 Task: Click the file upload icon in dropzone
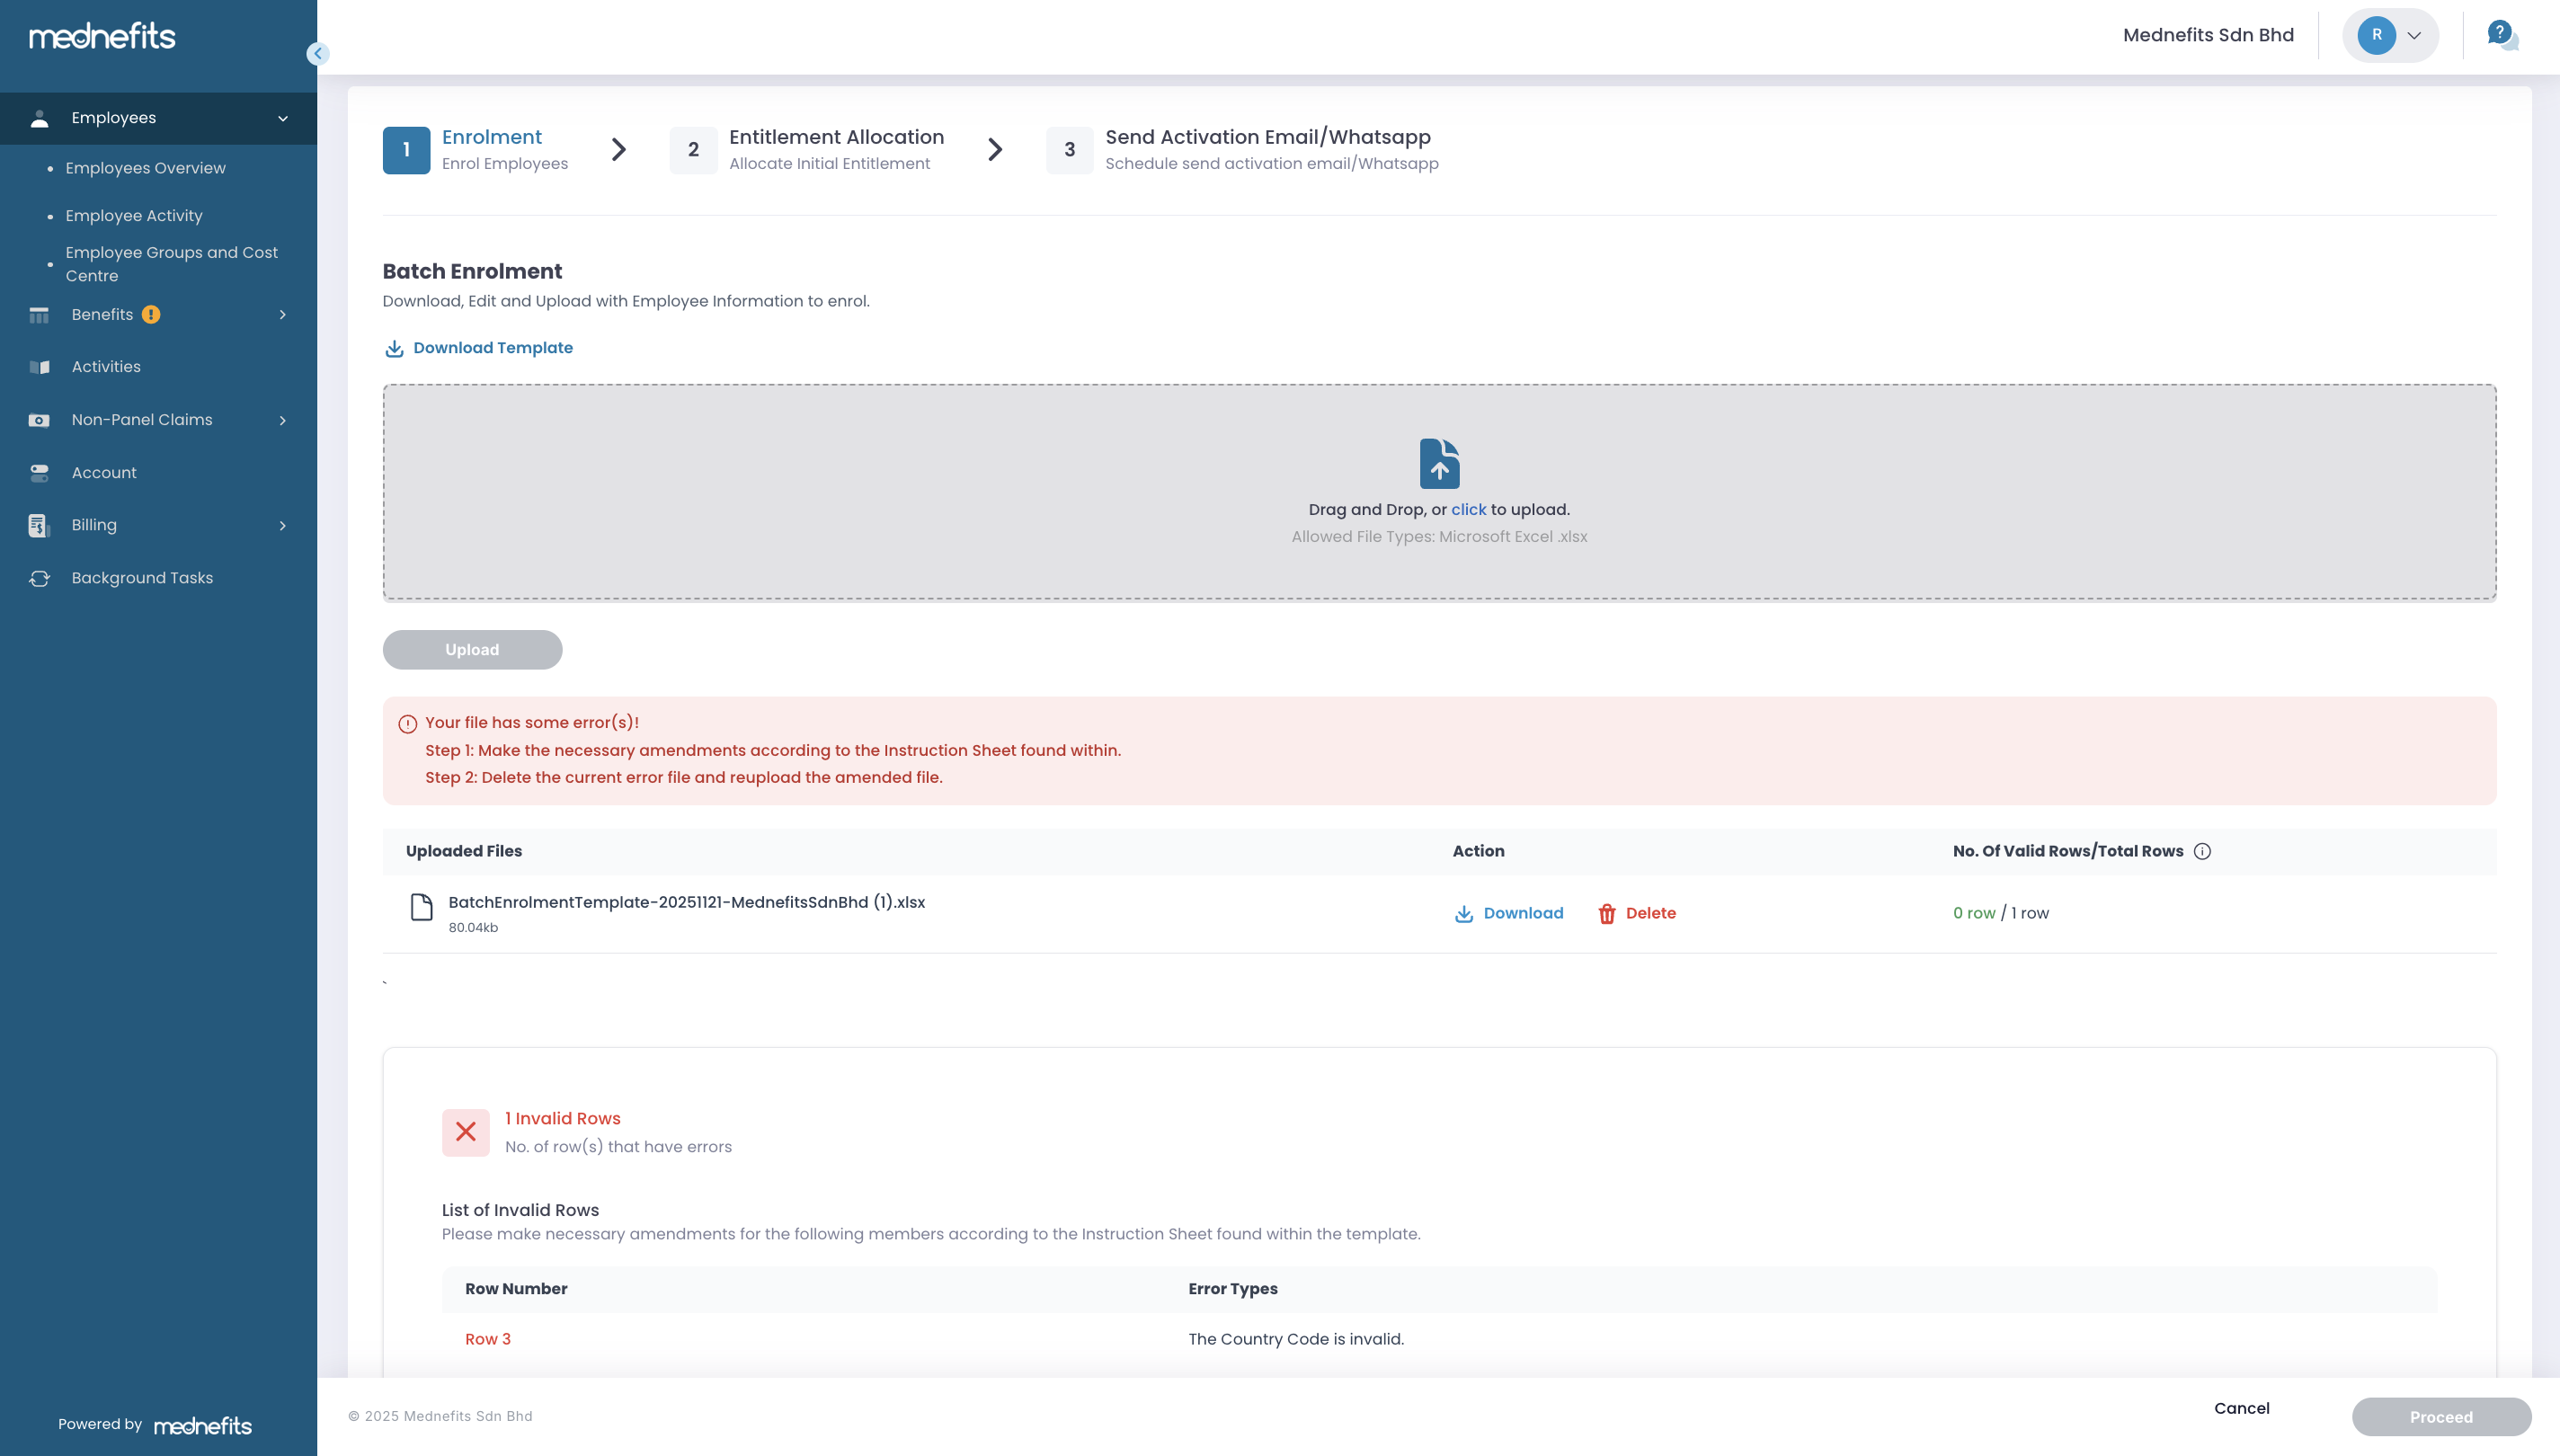[x=1439, y=463]
